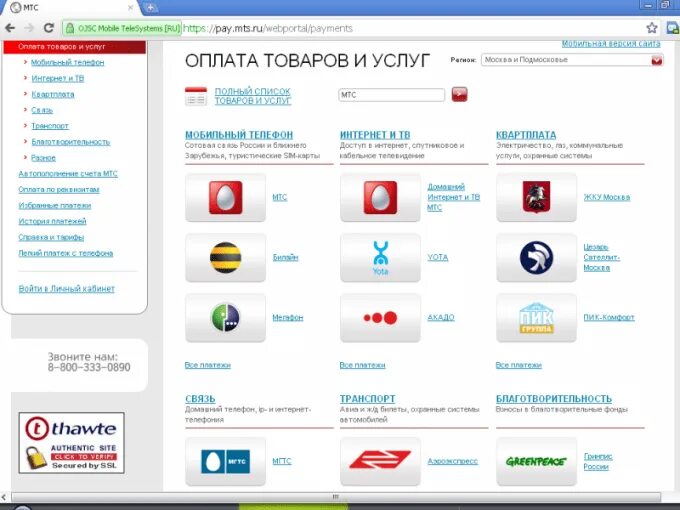Select Квартплата in sidebar menu
Screen dimensions: 680x510
[53, 95]
